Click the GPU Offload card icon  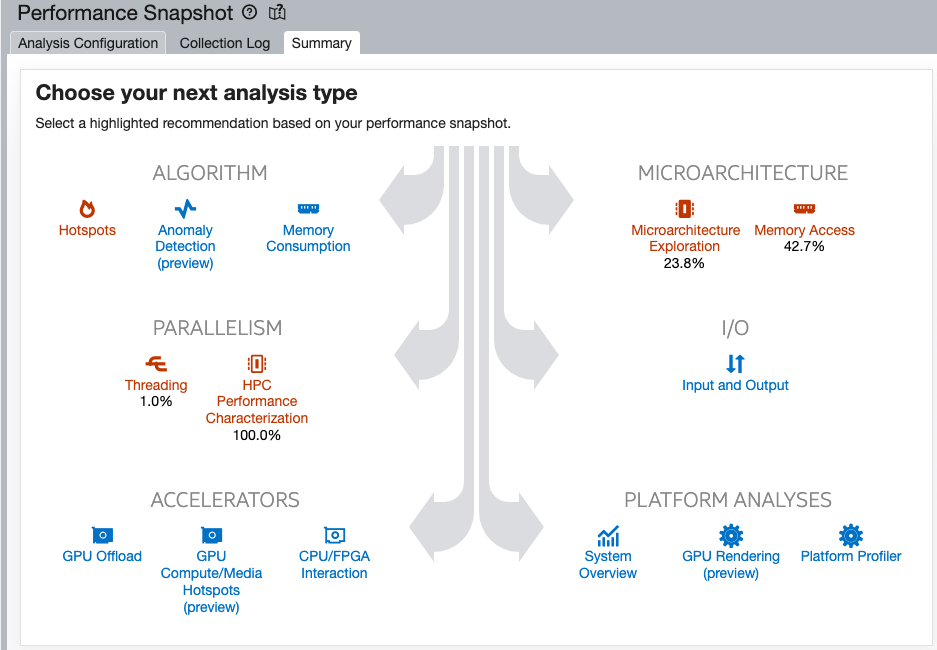[102, 535]
